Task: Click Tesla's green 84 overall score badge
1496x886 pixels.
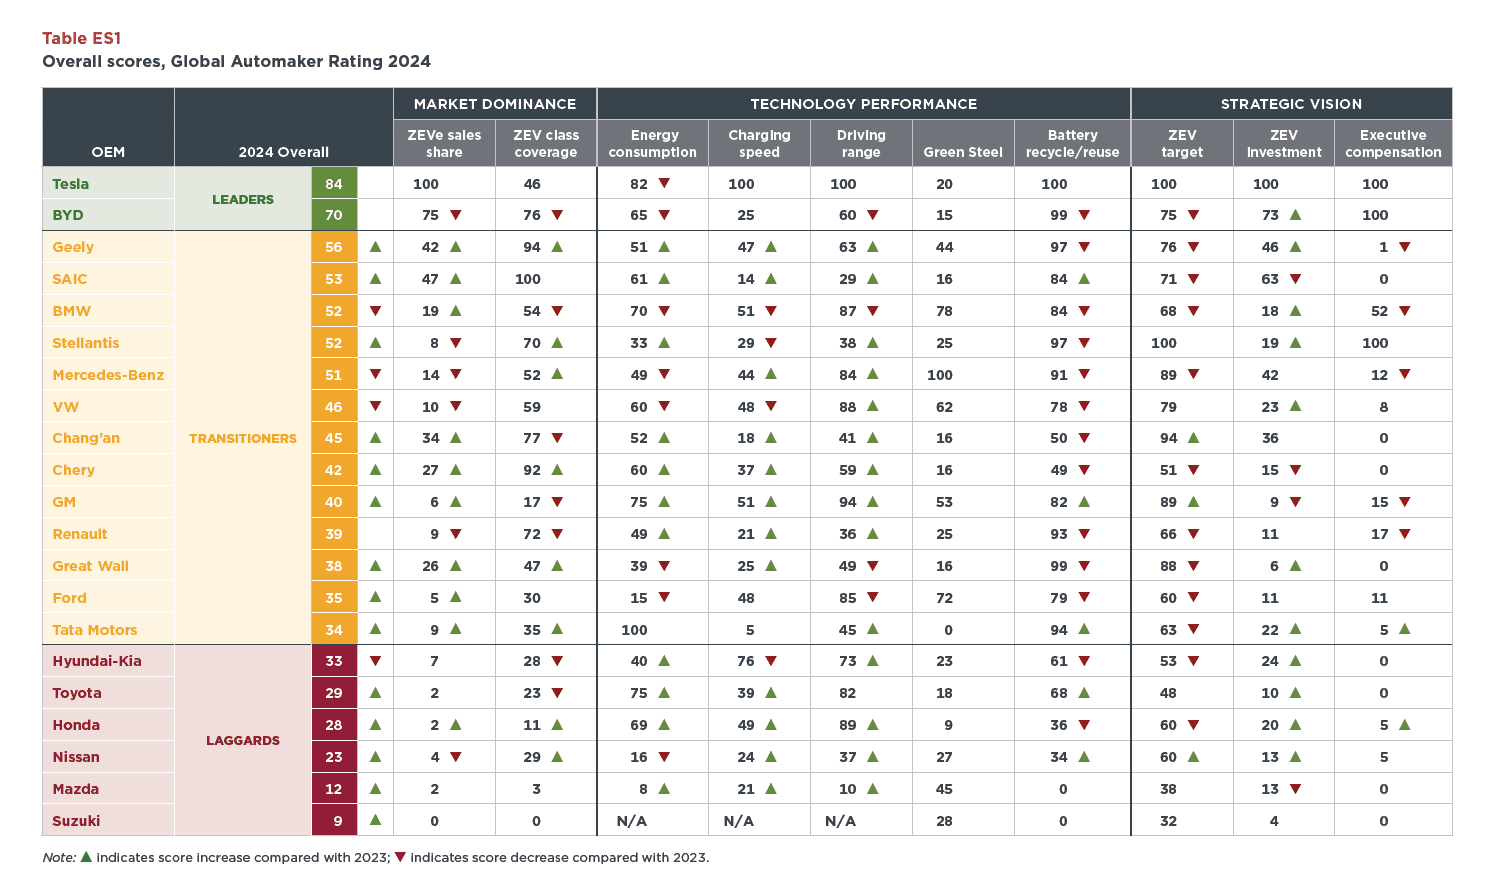Action: 334,184
